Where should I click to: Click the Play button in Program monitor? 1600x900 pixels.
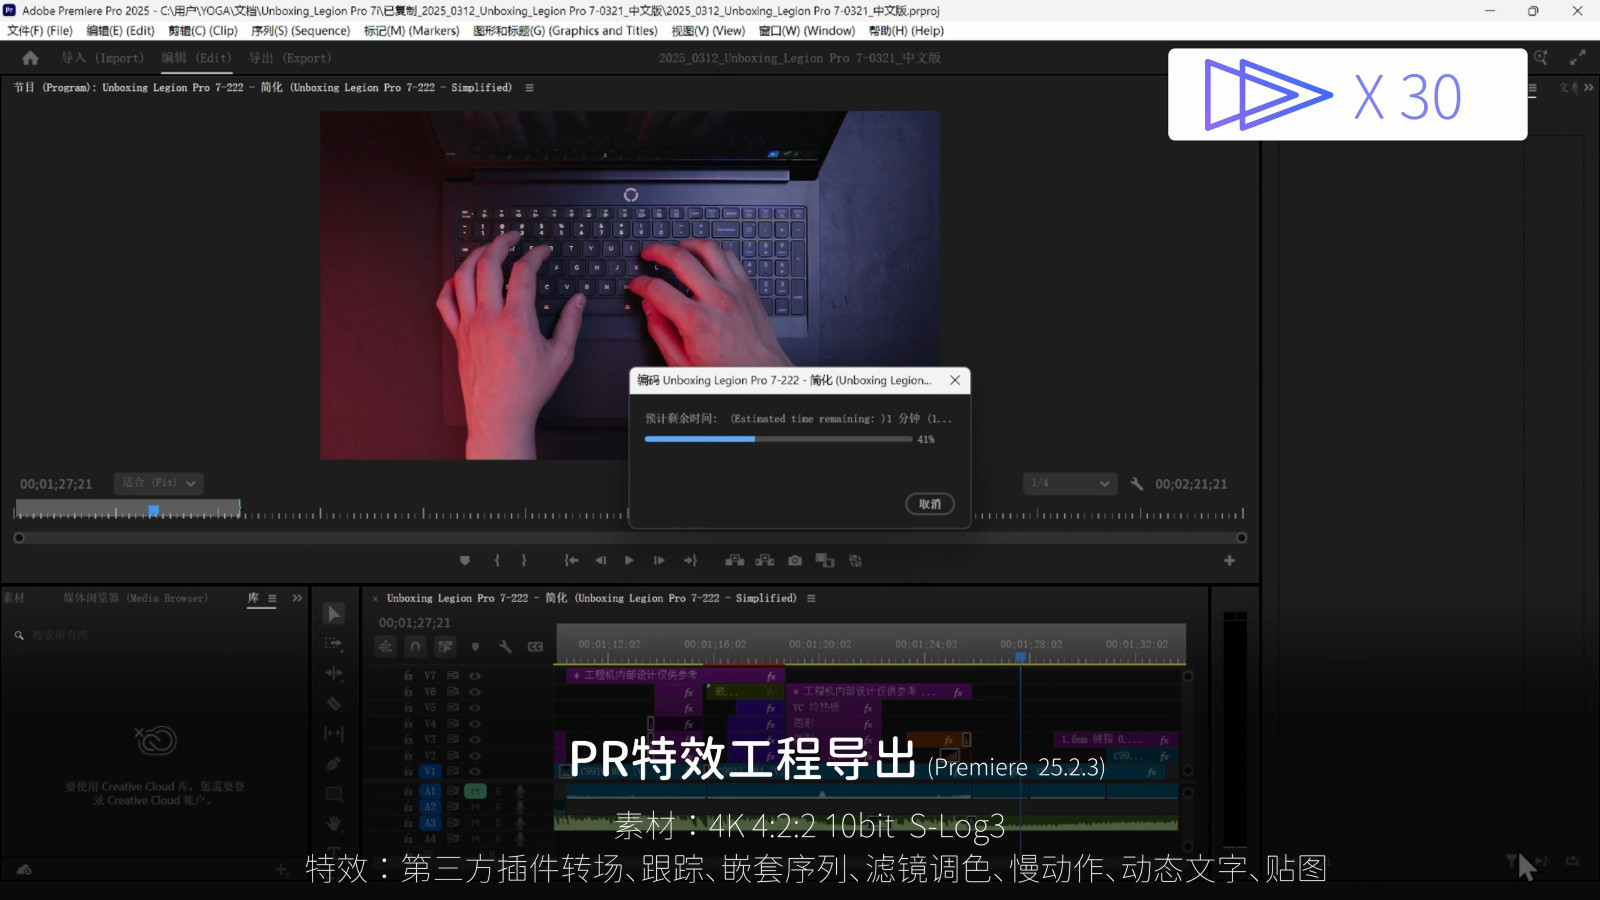point(629,561)
